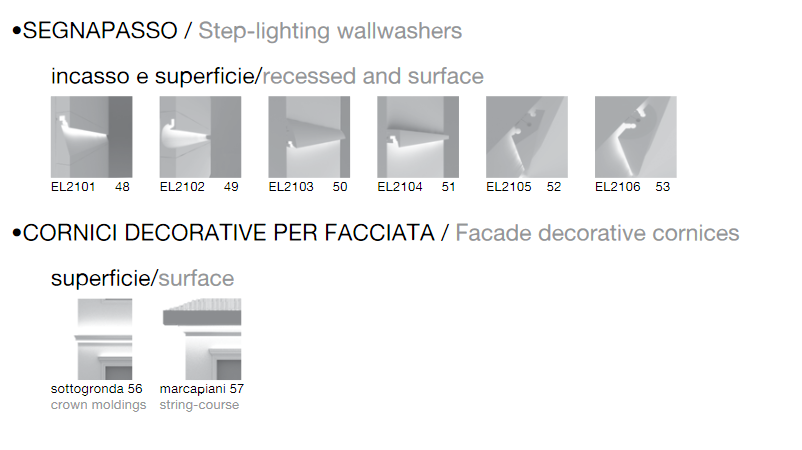Open the EL2104 profile image
Viewport: 802px width, 450px height.
[x=418, y=137]
